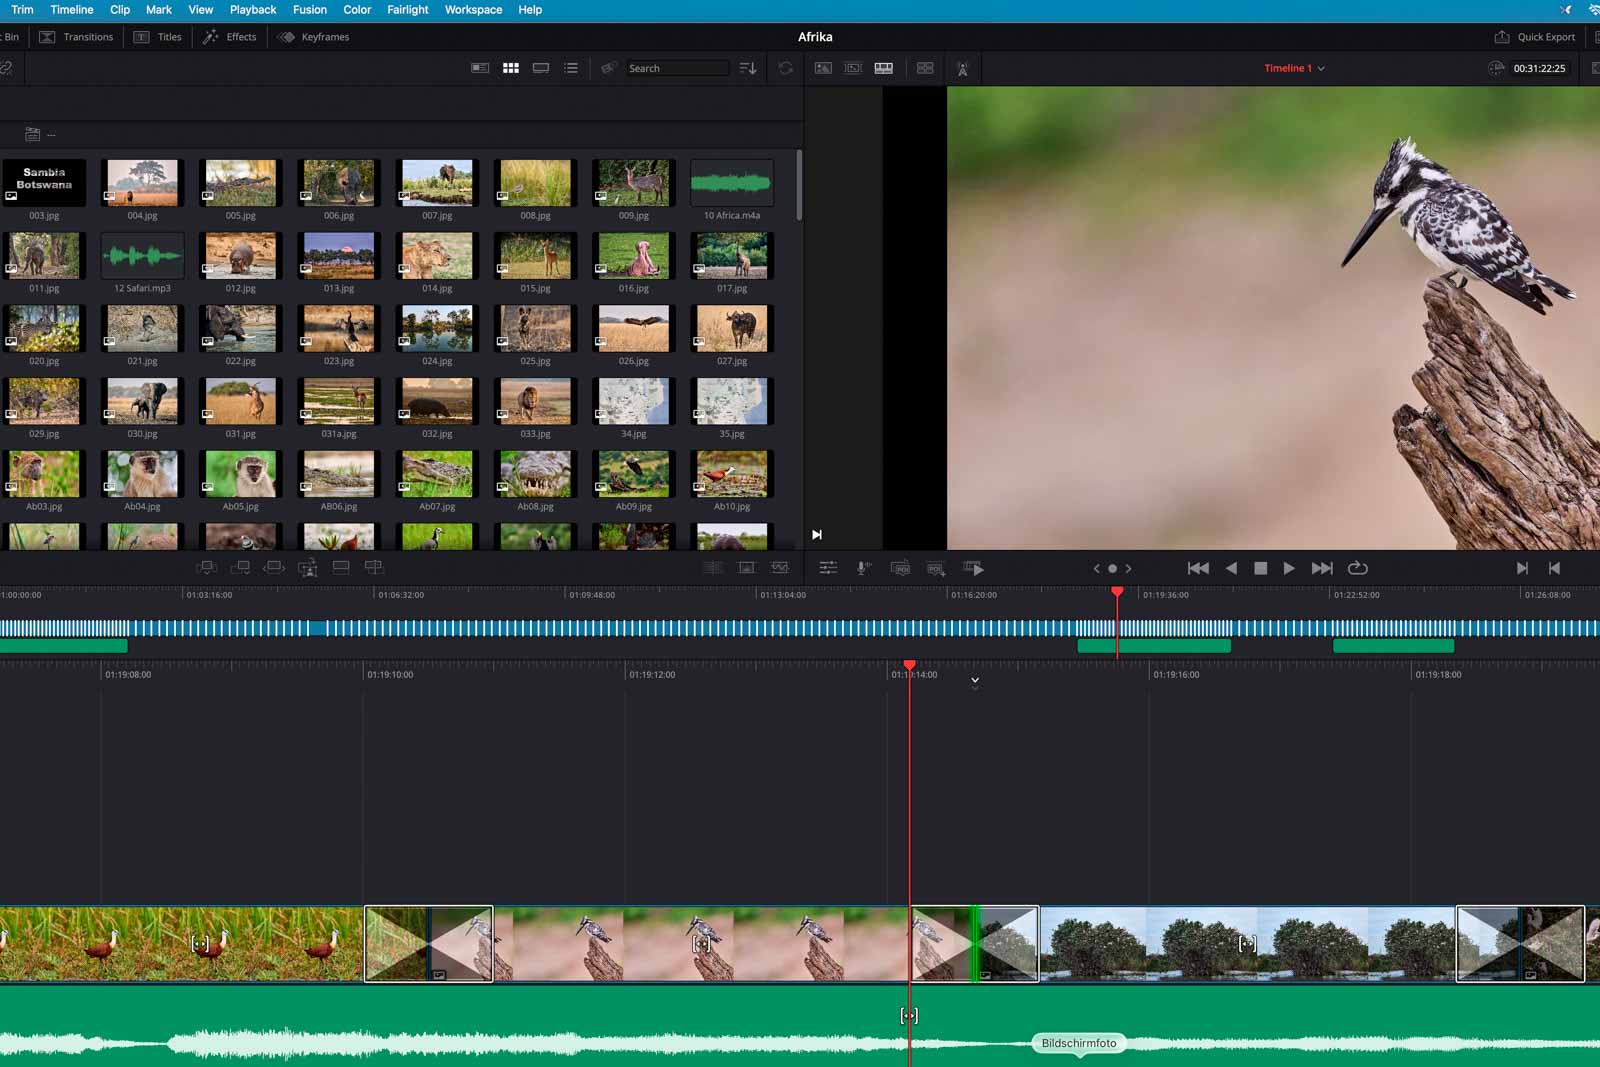
Task: Open the Workspace menu
Action: coord(473,10)
